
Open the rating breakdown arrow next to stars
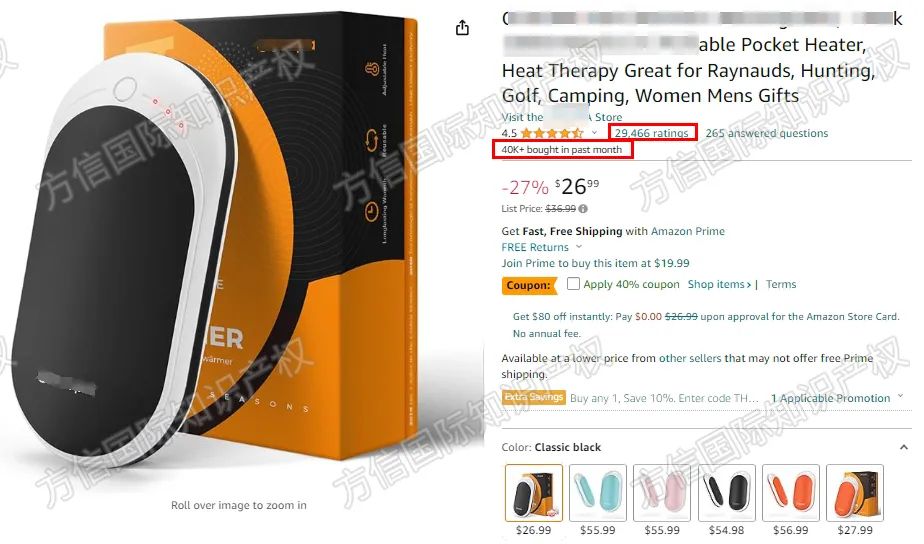coord(594,133)
